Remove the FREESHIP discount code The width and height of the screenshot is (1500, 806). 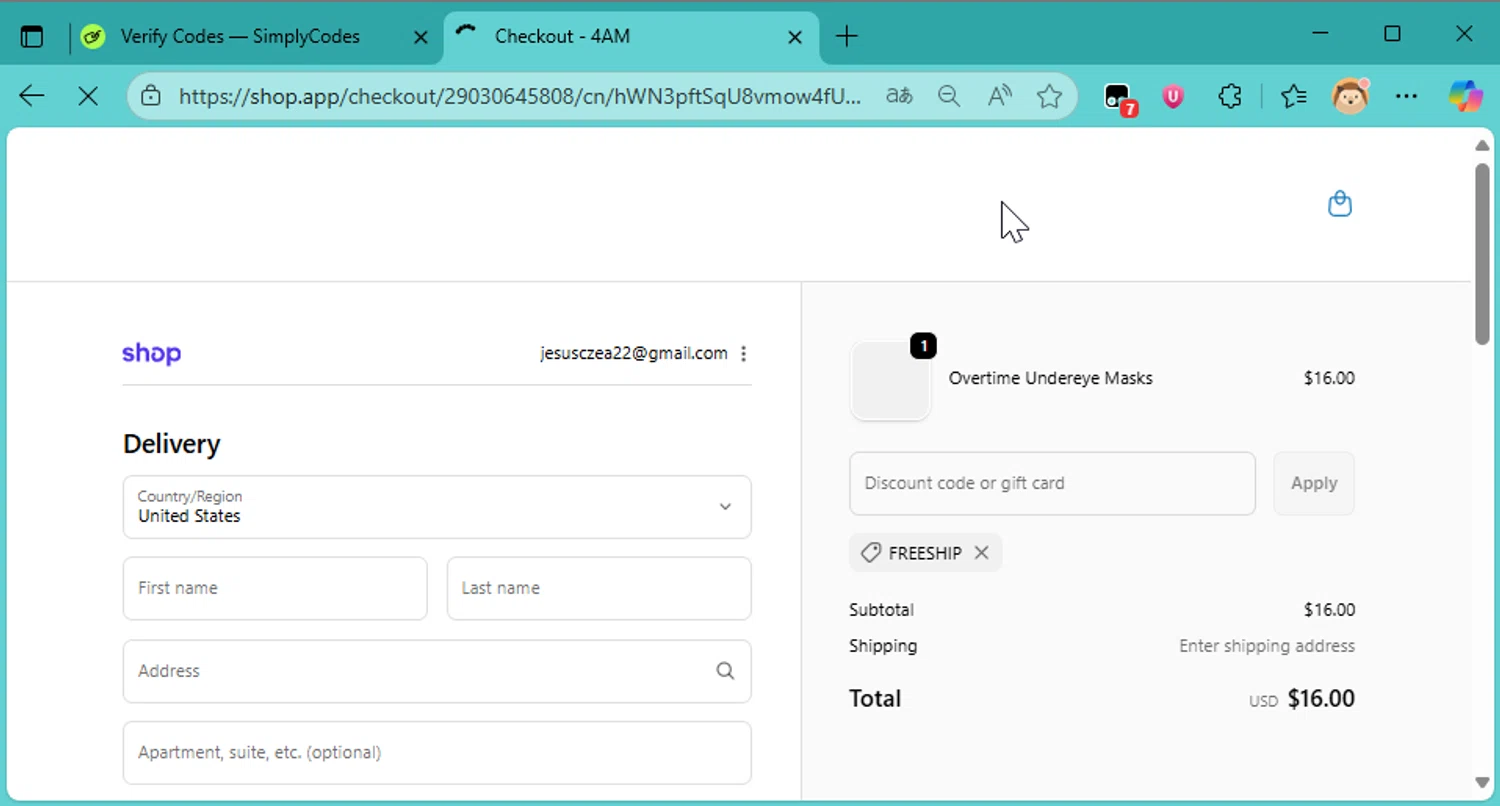click(981, 553)
